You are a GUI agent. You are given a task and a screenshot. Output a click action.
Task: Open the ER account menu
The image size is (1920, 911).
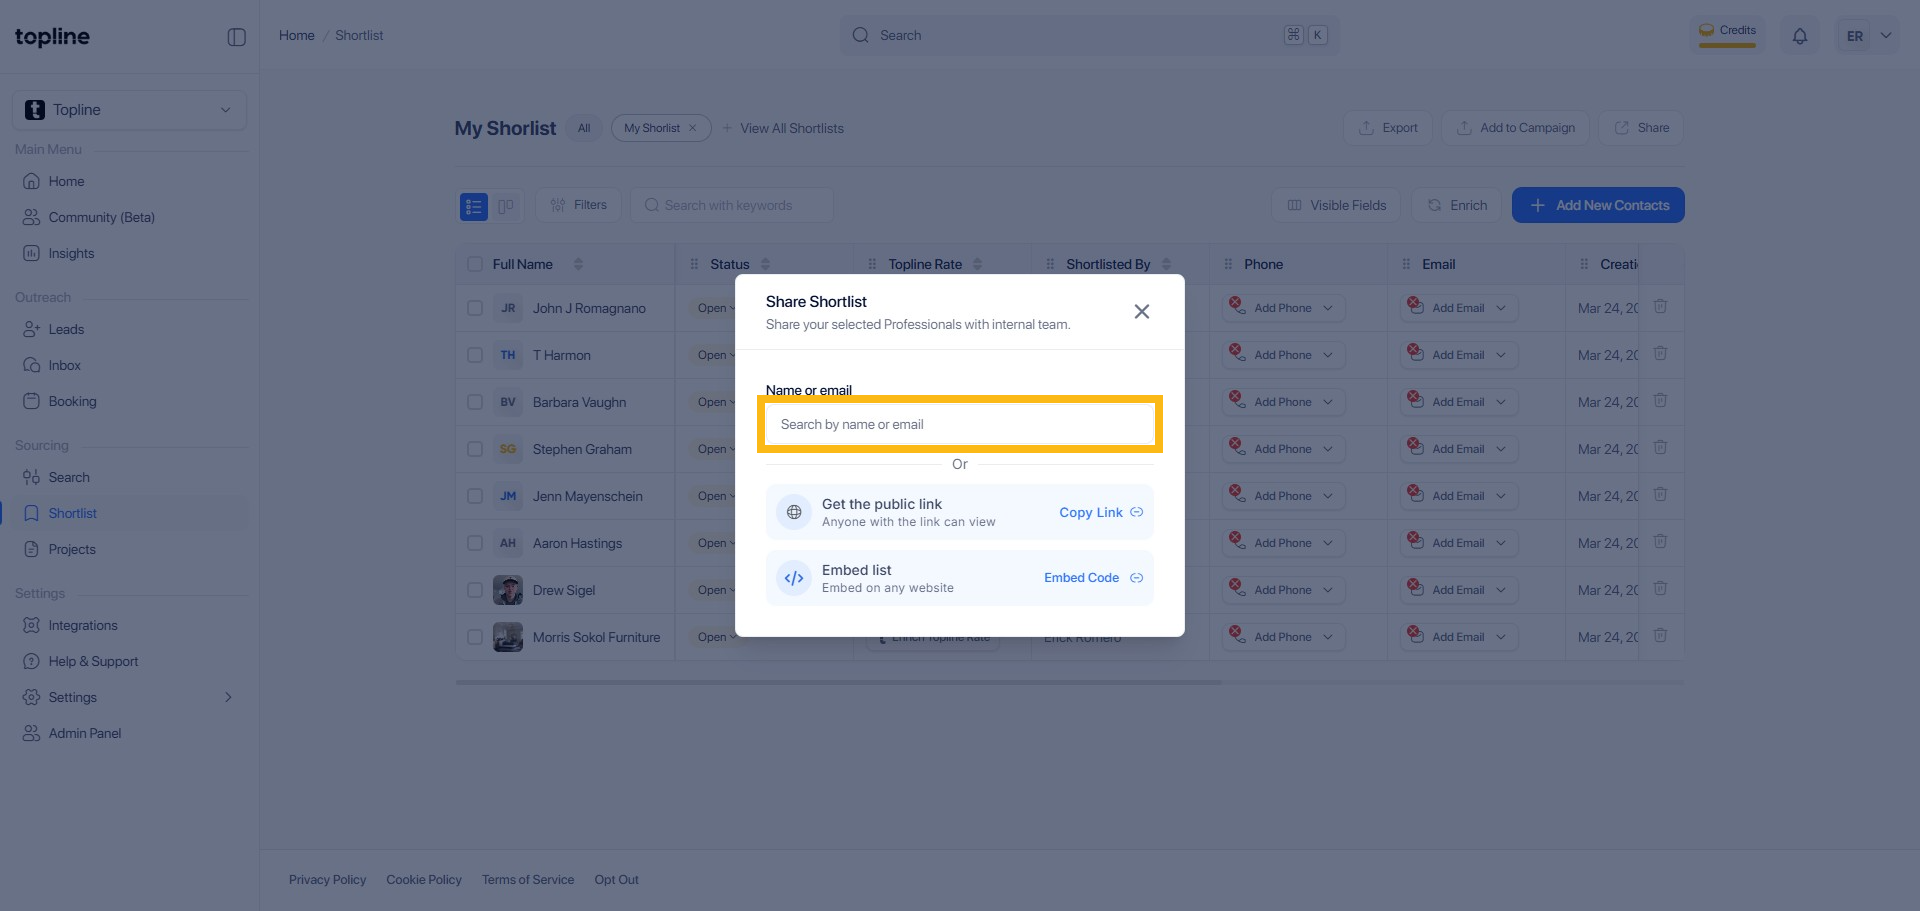tap(1867, 36)
